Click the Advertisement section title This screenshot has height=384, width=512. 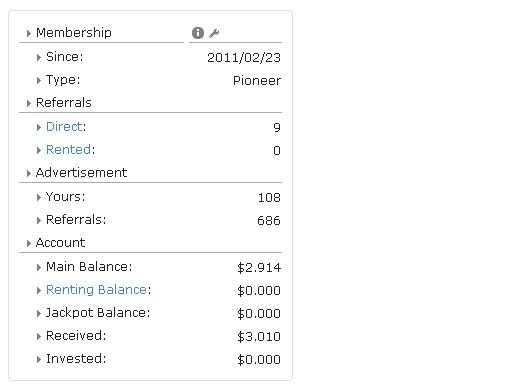[x=81, y=173]
